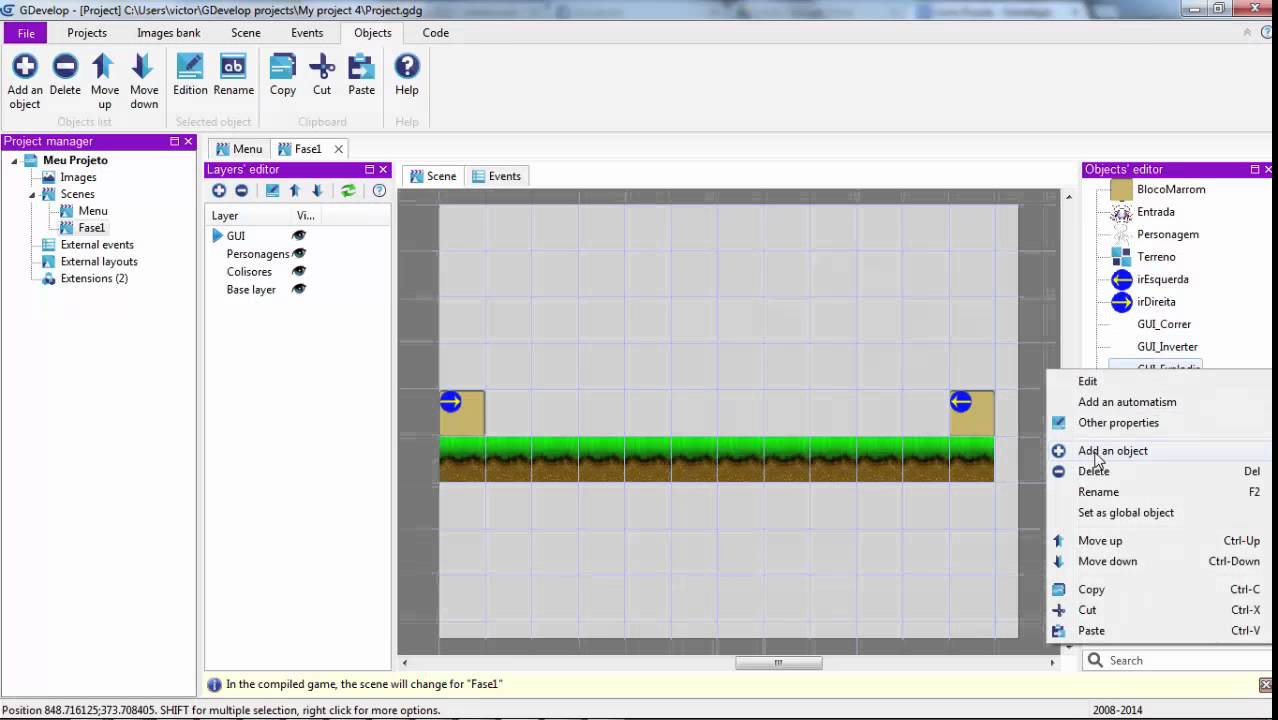Screen dimensions: 1278x720
Task: Switch to the Code ribbon tab
Action: tap(436, 33)
